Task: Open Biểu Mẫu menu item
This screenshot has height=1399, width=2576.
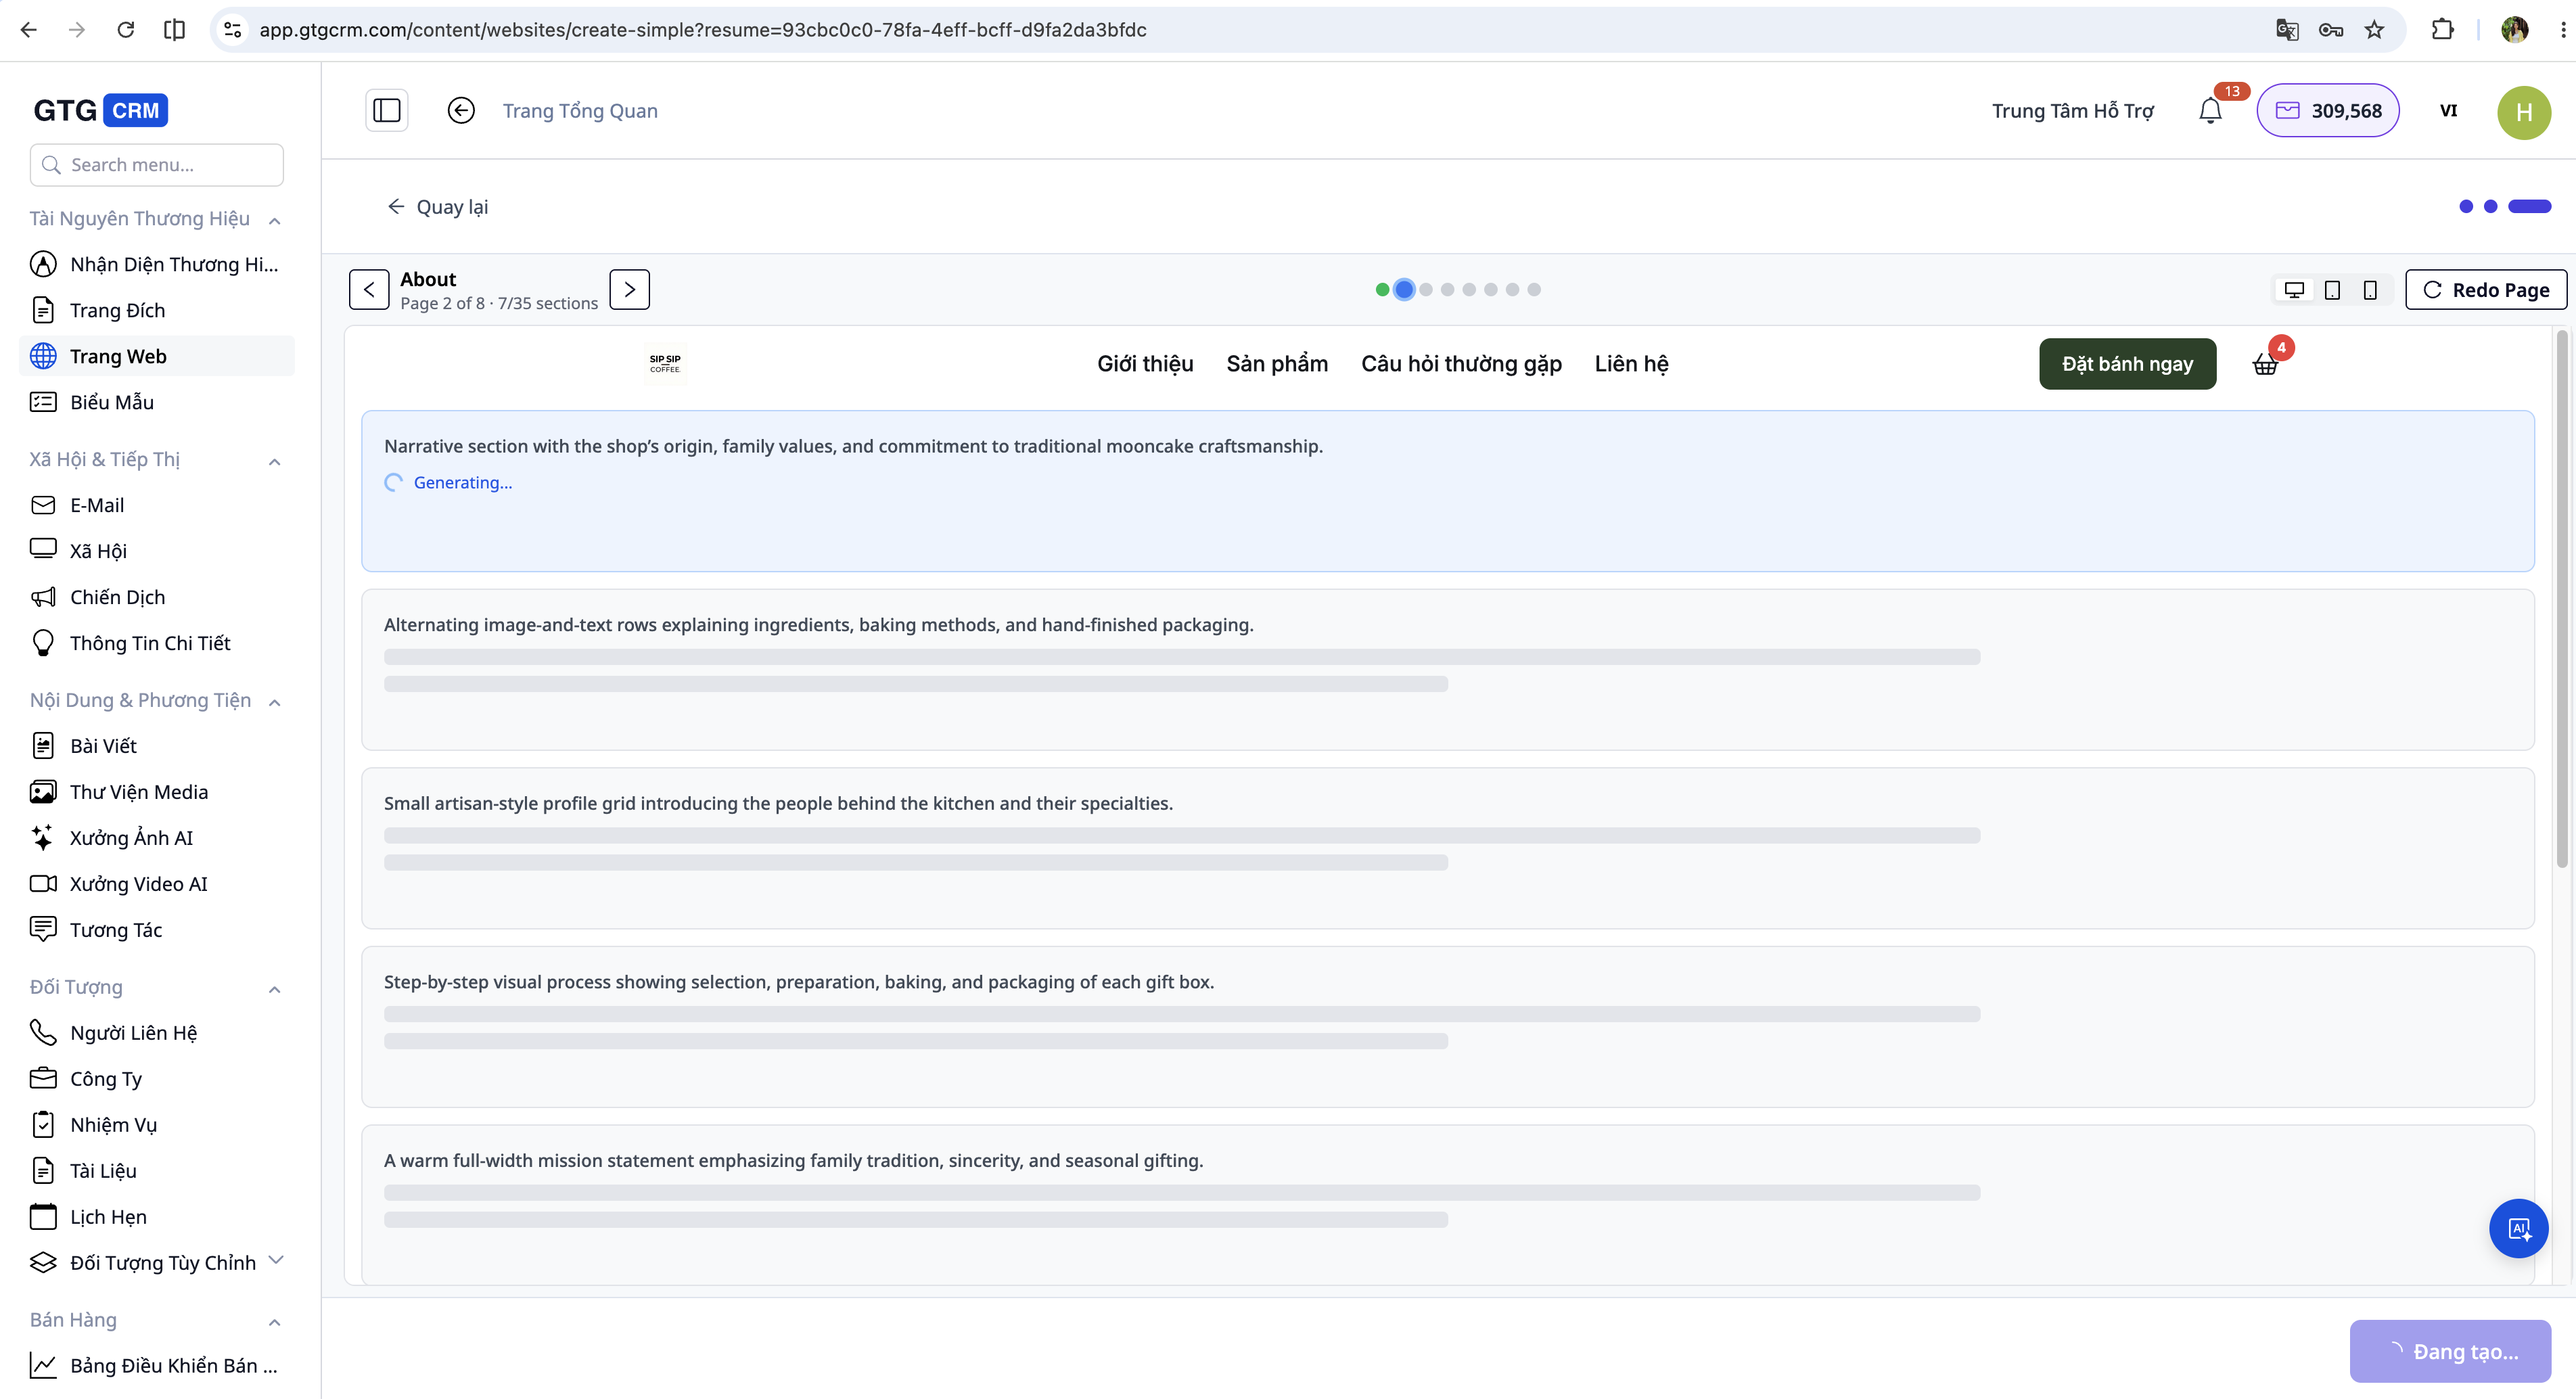Action: point(157,402)
